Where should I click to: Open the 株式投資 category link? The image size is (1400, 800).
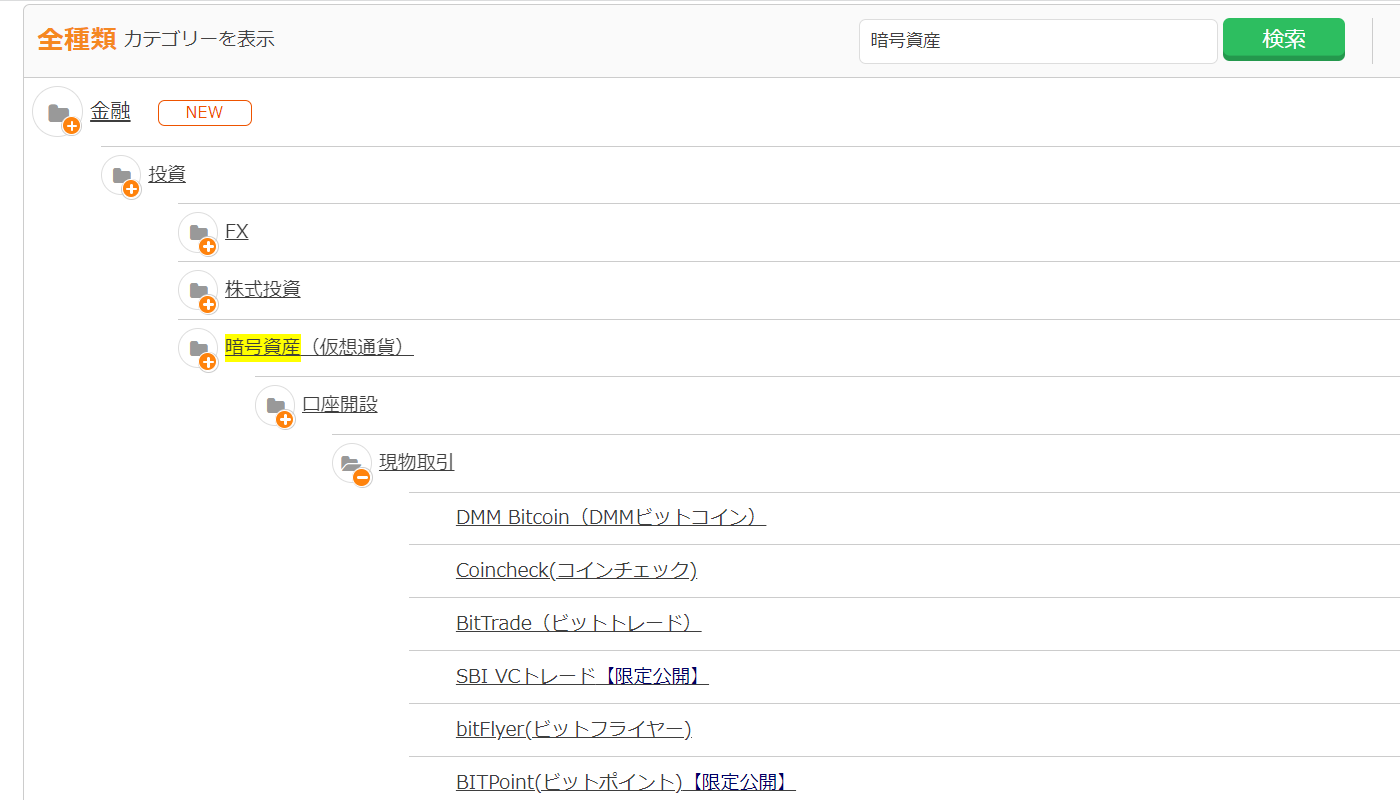pos(263,289)
